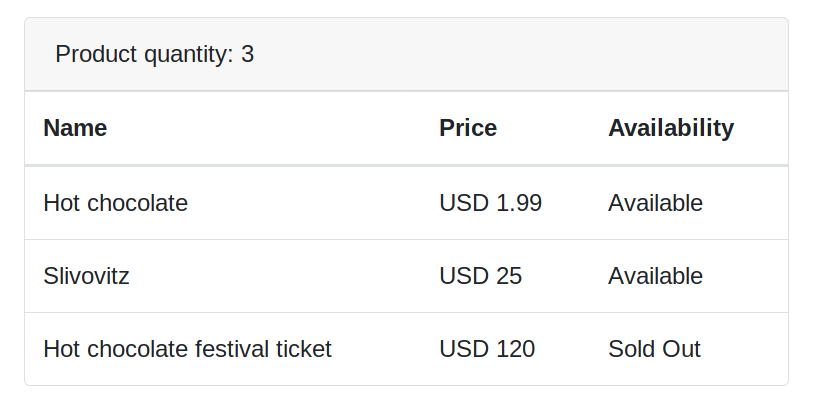Click the Name column header

coord(75,128)
